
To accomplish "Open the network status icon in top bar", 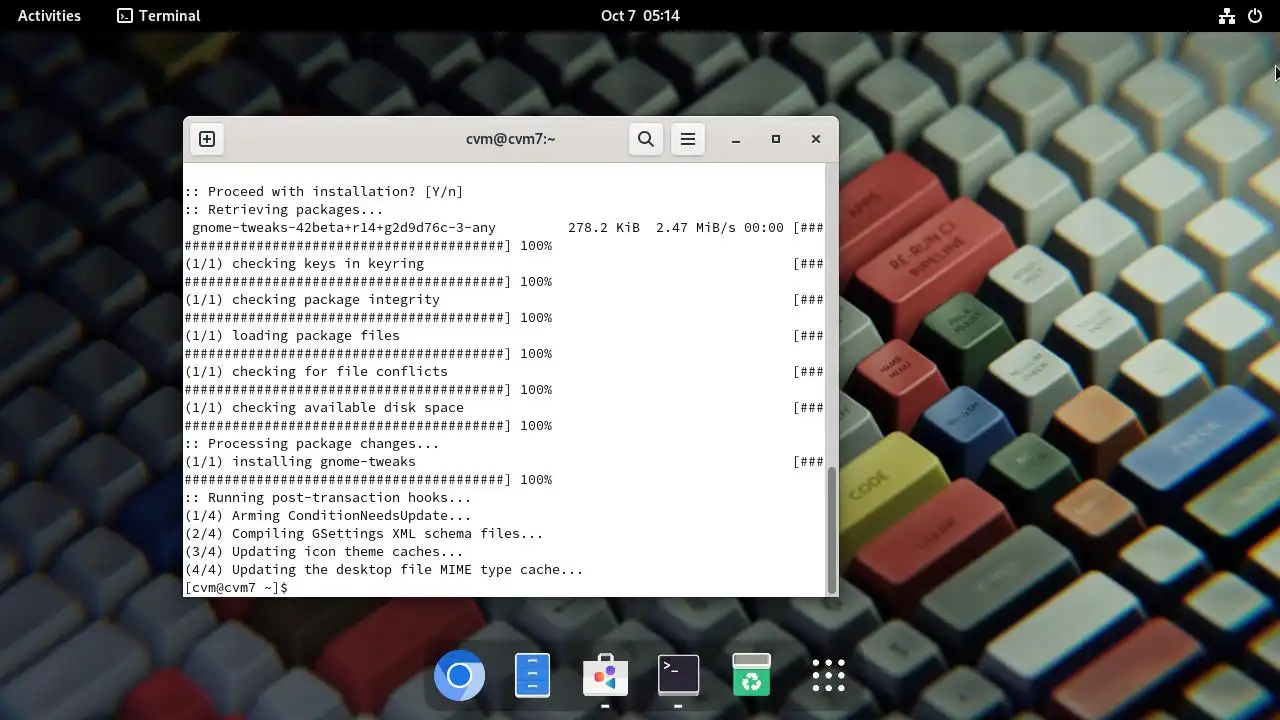I will pos(1227,16).
